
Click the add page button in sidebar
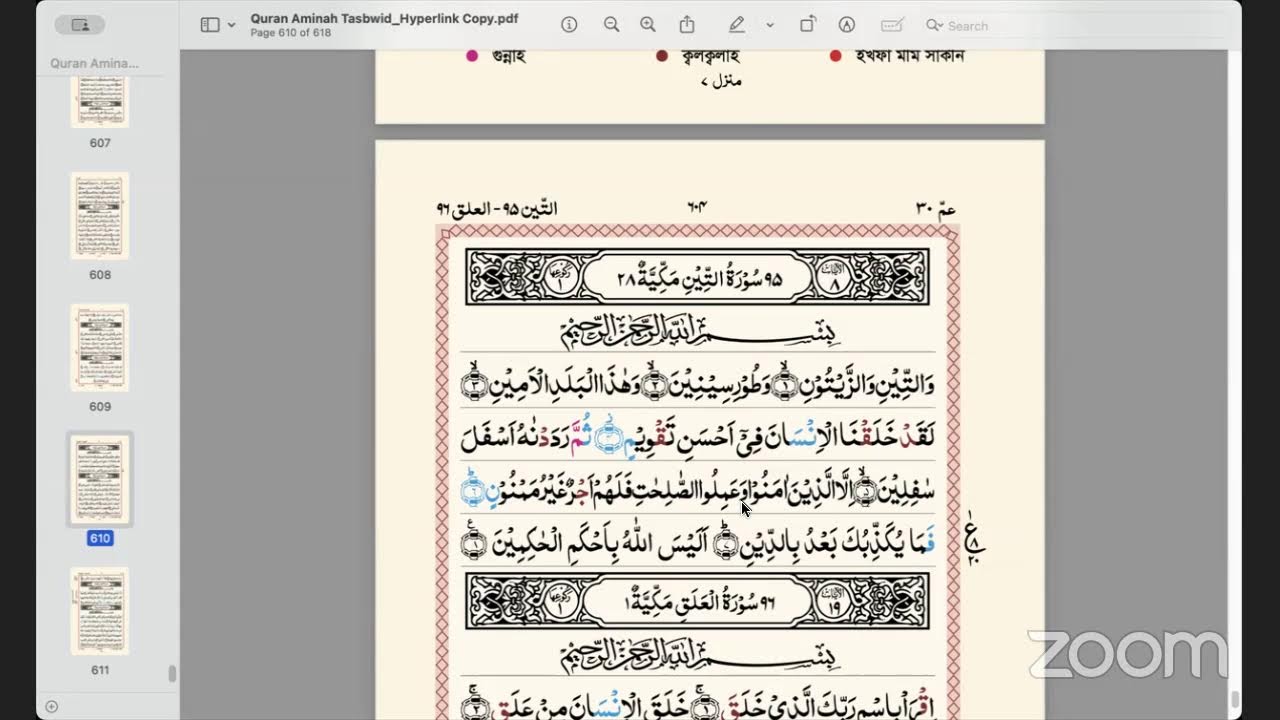click(52, 706)
